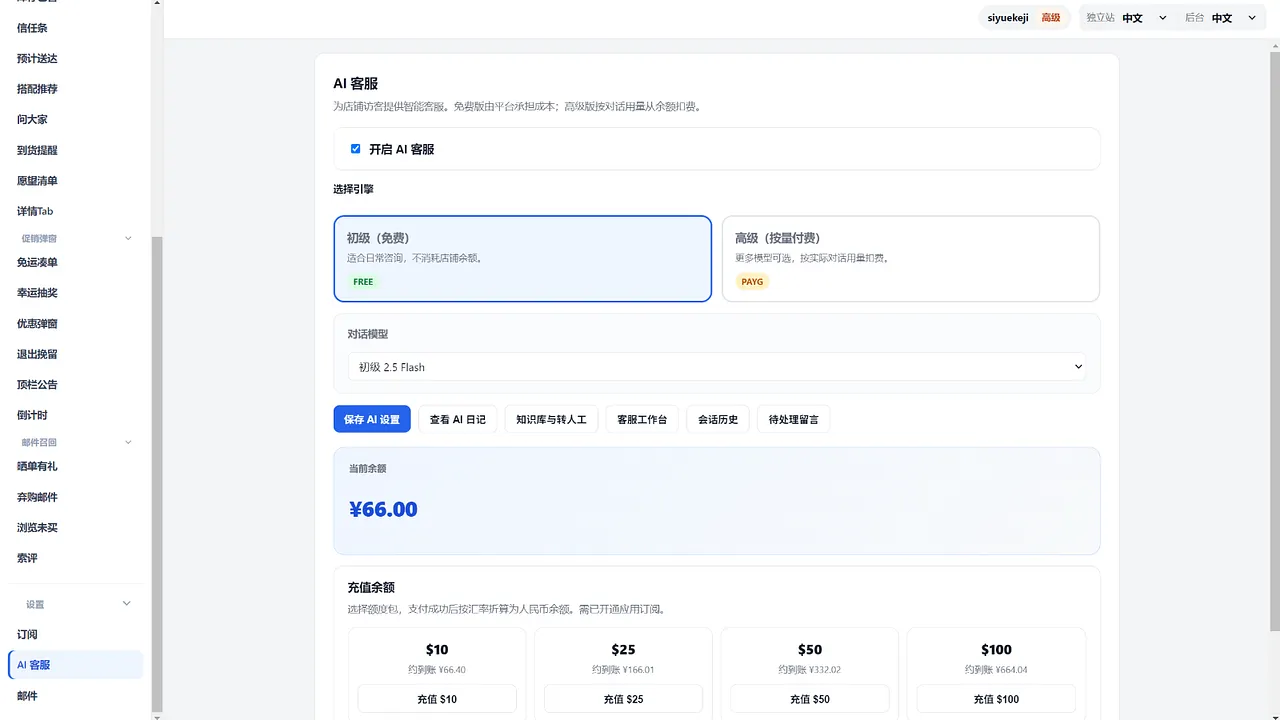Select 优惠弹窗 in the sidebar

point(76,323)
